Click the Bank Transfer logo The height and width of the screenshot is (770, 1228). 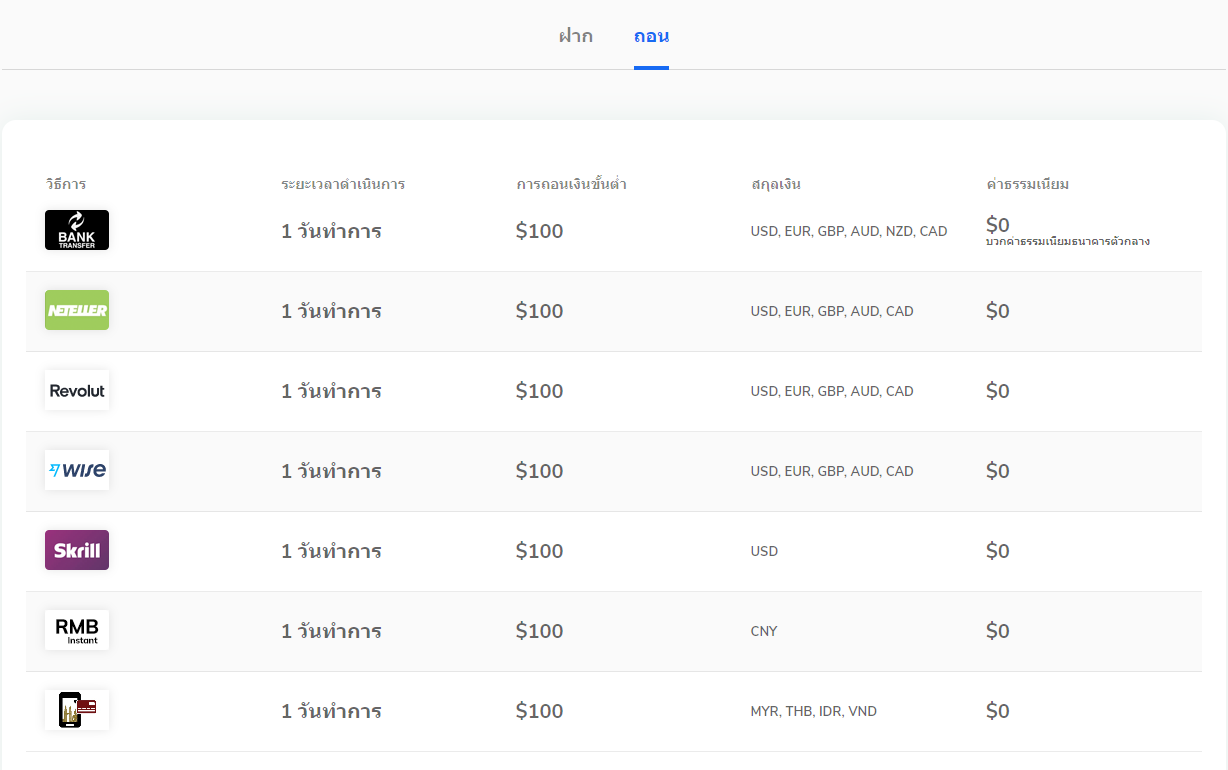coord(77,230)
